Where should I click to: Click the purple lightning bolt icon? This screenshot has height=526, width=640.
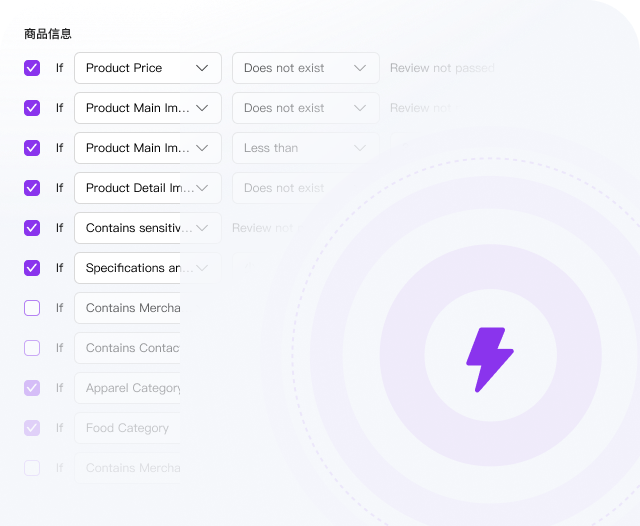pyautogui.click(x=490, y=360)
